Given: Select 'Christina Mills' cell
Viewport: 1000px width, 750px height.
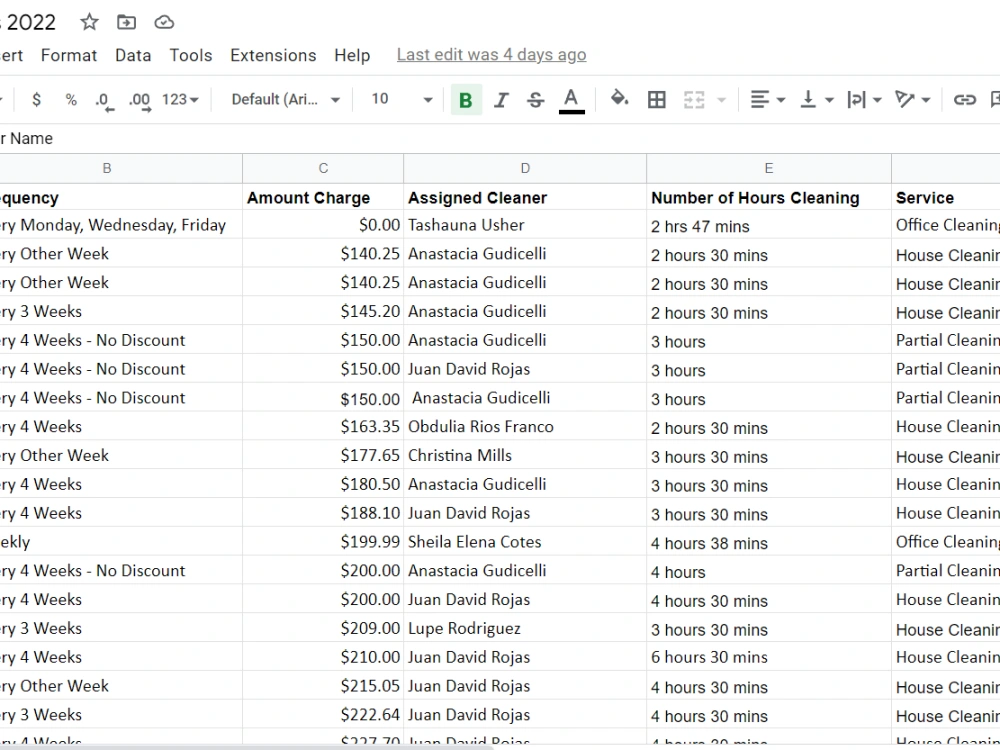Looking at the screenshot, I should [x=525, y=455].
